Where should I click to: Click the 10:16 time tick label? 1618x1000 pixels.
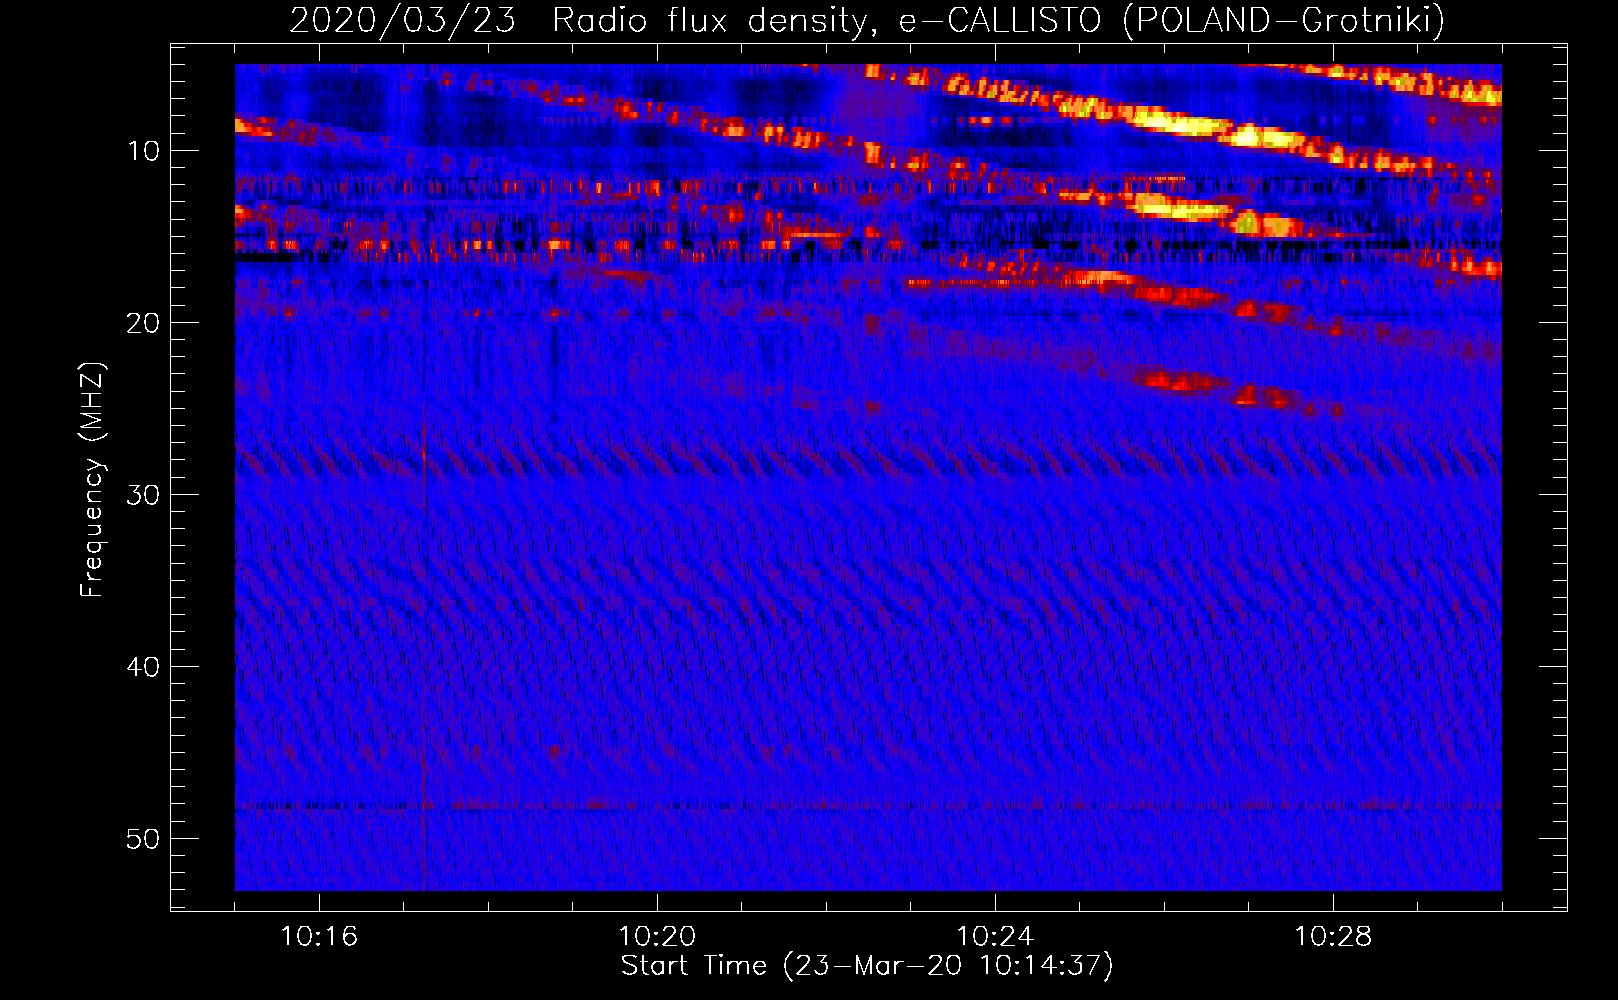pos(319,937)
